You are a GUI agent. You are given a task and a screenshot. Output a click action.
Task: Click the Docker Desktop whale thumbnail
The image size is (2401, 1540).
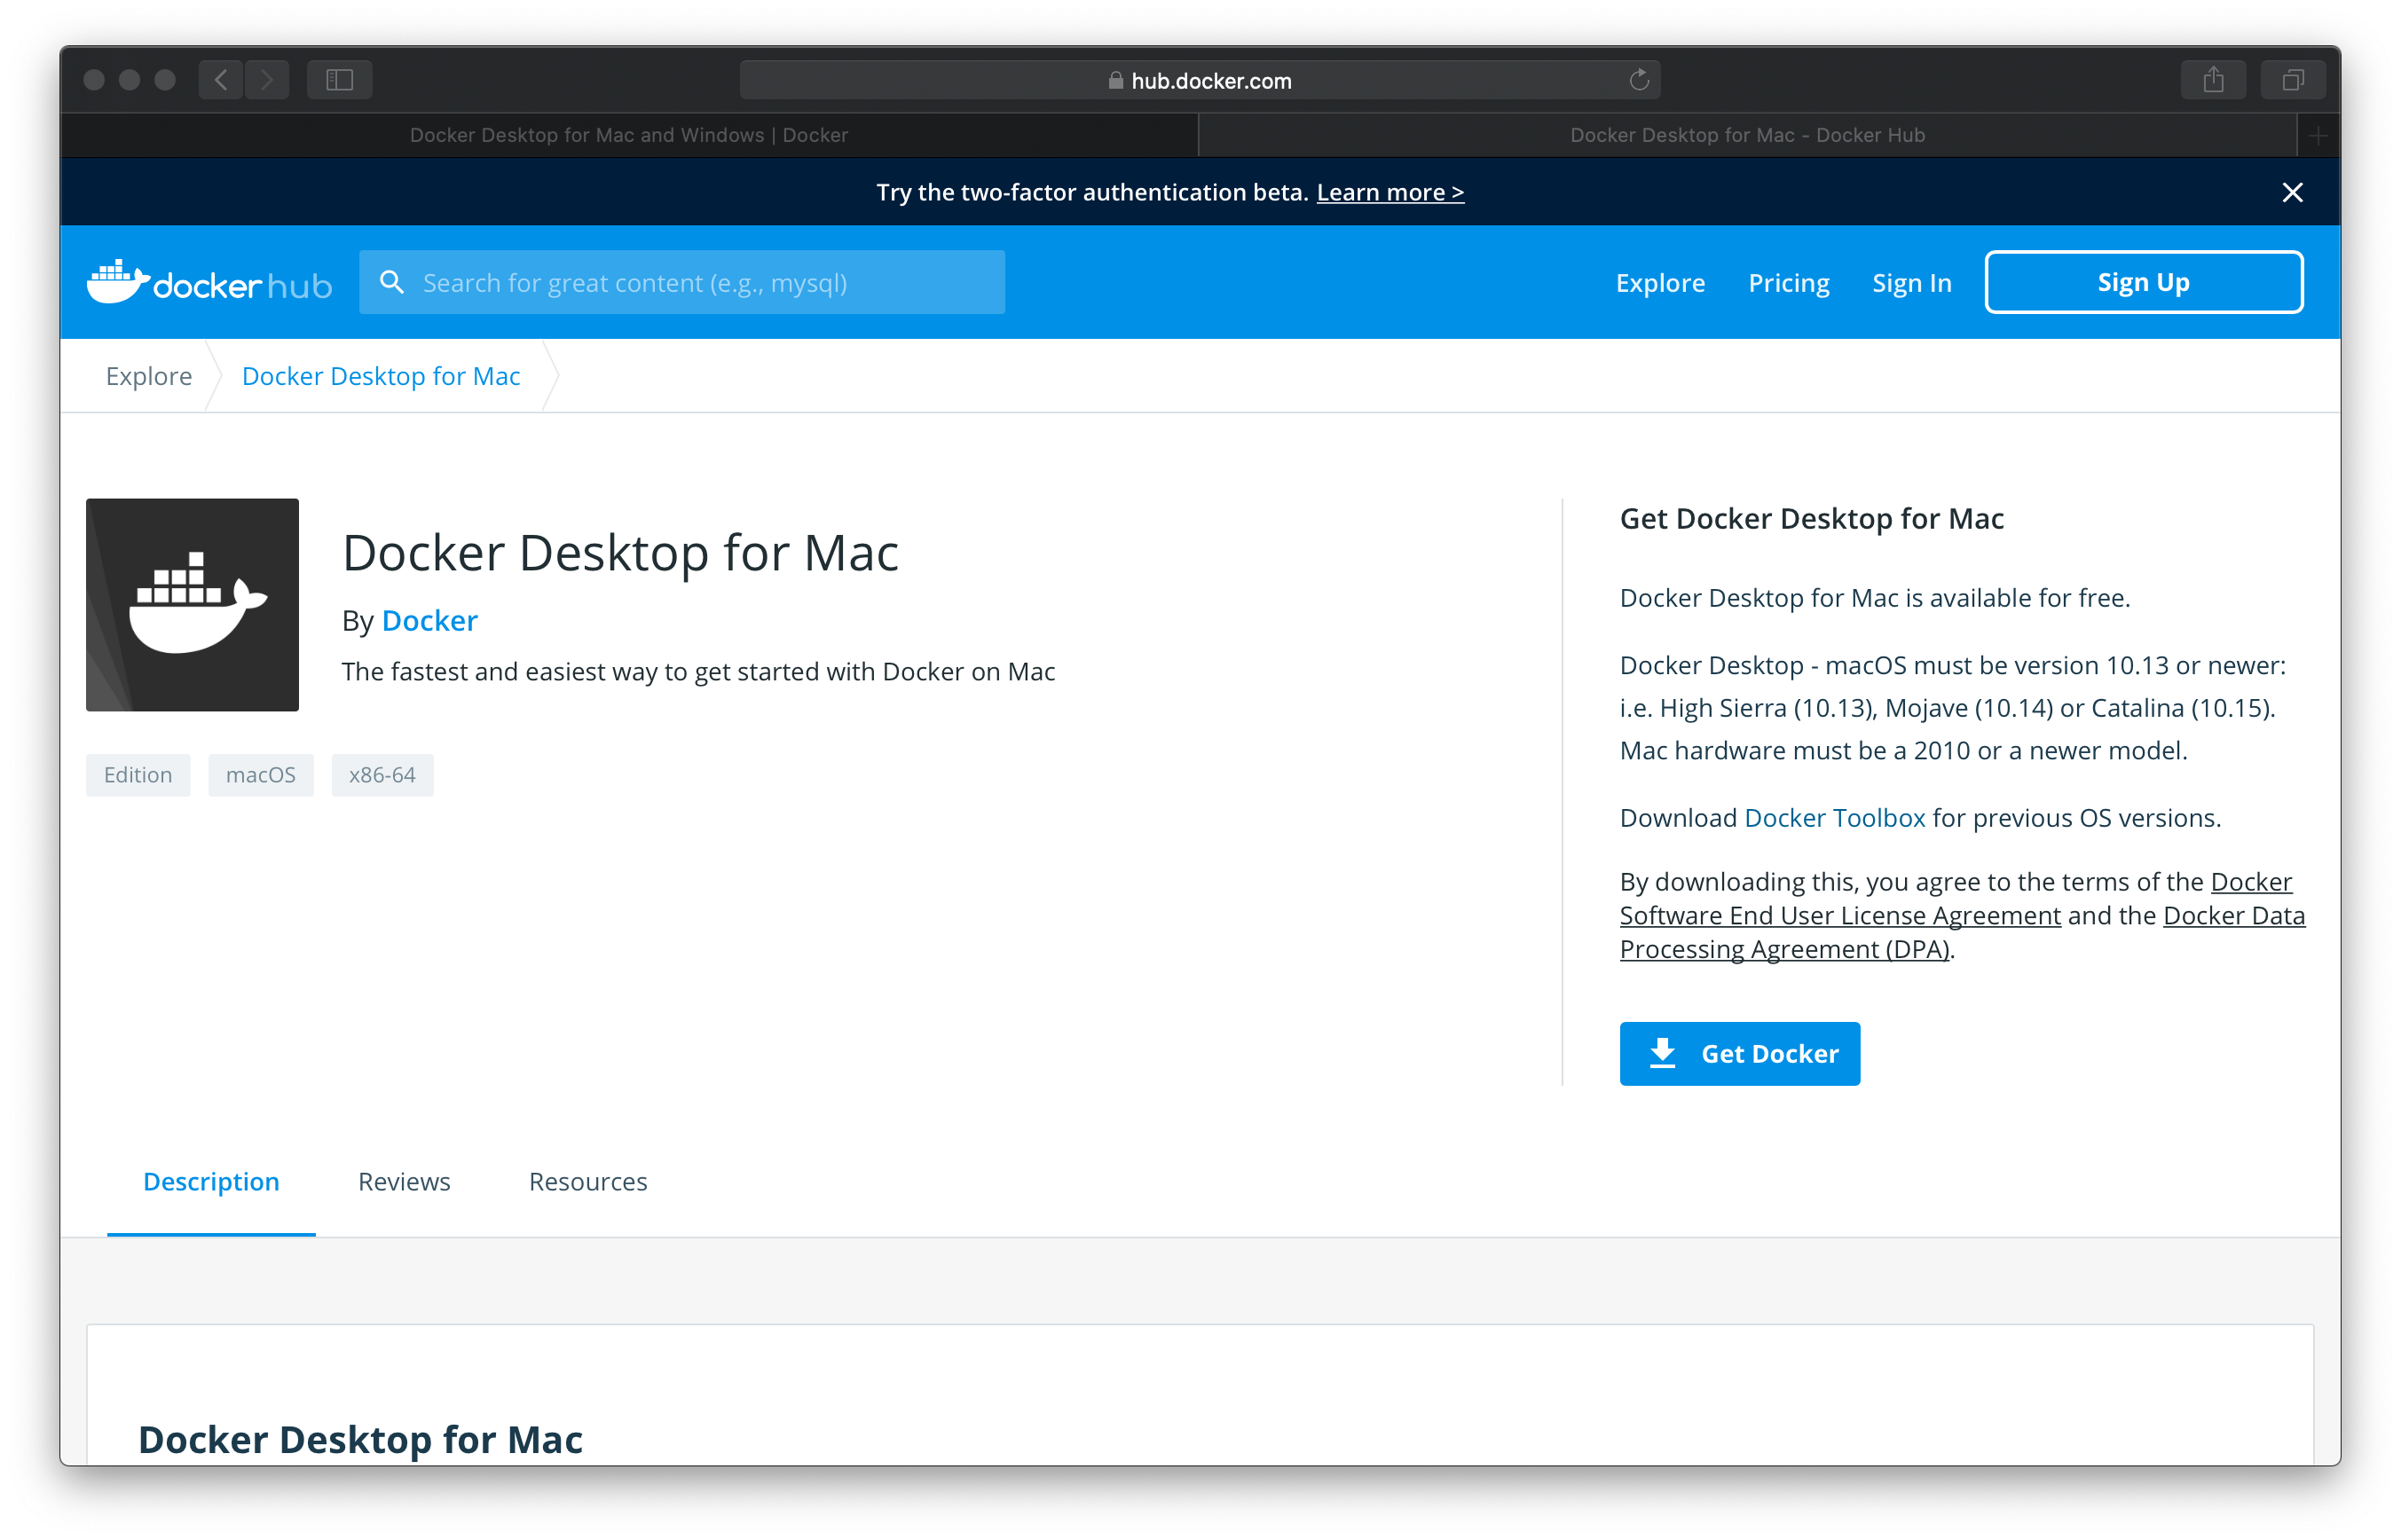click(x=192, y=605)
